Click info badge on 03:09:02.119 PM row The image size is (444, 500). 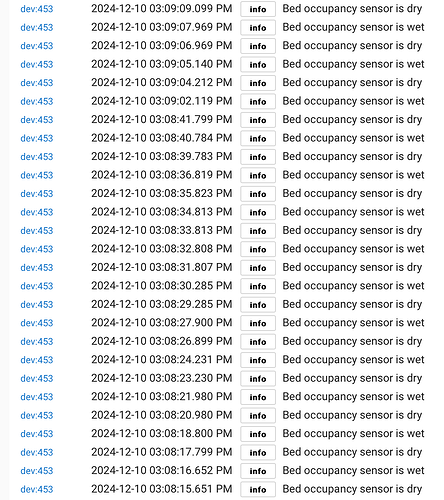pyautogui.click(x=258, y=101)
